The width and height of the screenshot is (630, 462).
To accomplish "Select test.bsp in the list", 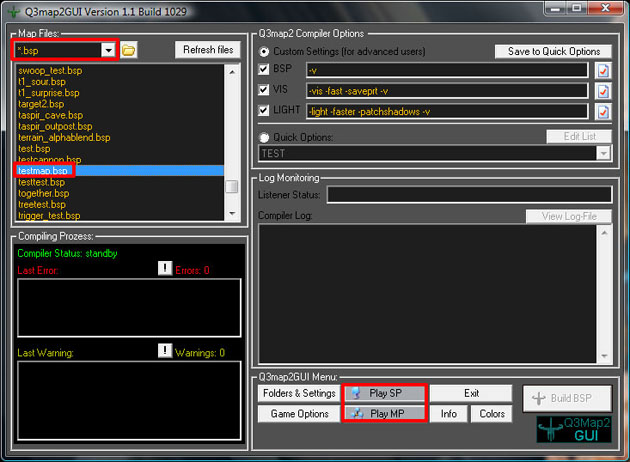I will tap(34, 149).
